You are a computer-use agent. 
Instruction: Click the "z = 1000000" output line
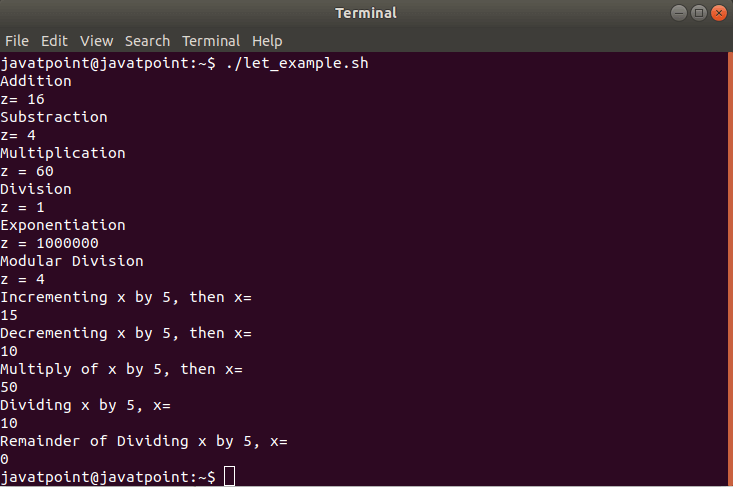point(50,243)
